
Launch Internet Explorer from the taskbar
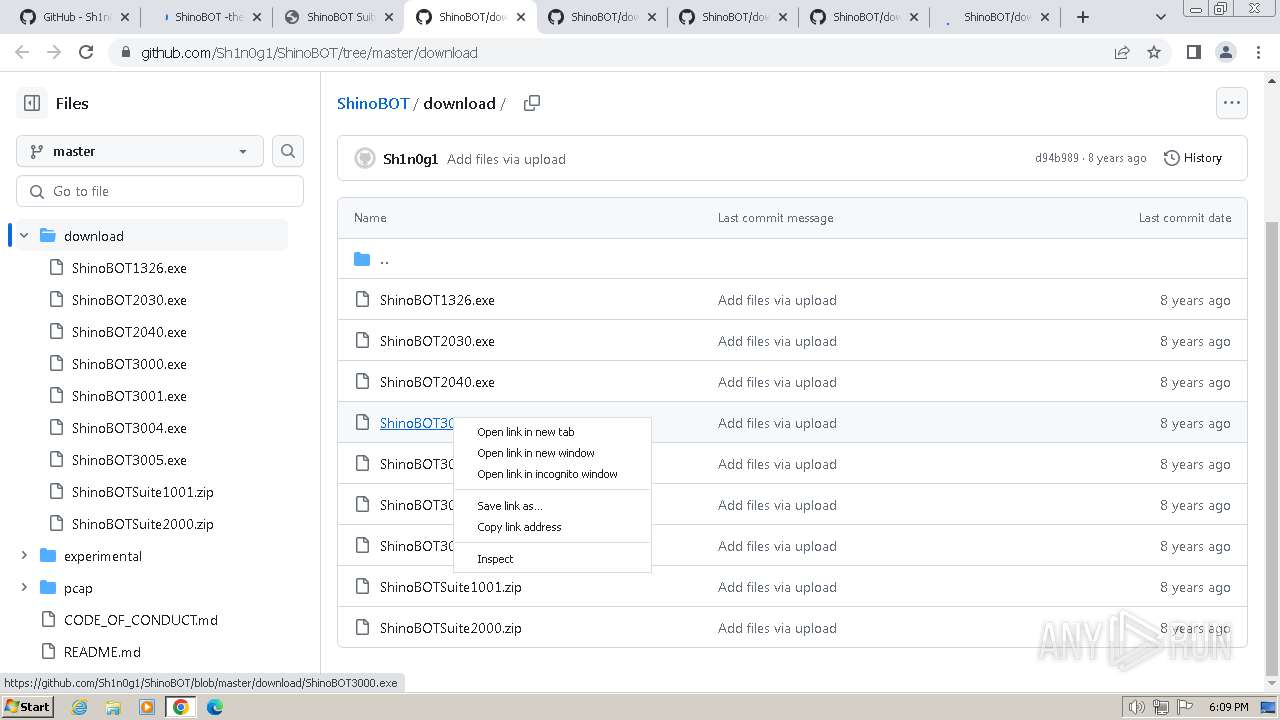coord(80,707)
